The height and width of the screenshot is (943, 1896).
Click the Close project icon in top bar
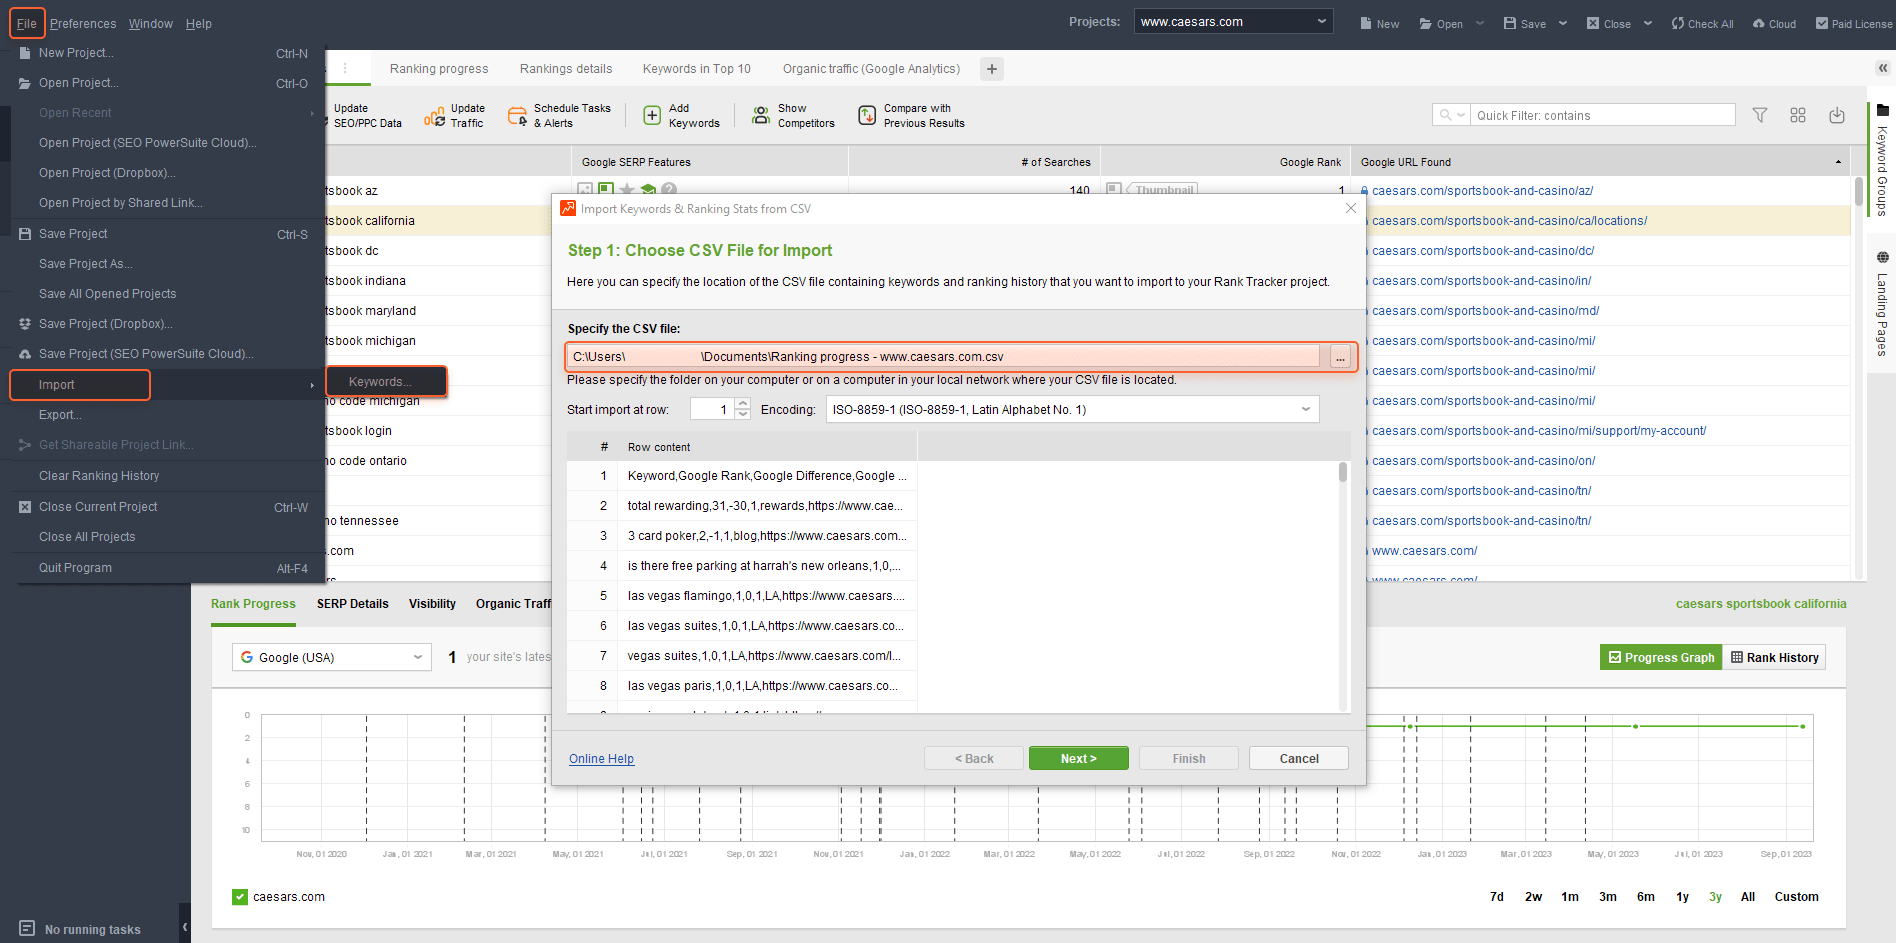(x=1593, y=23)
